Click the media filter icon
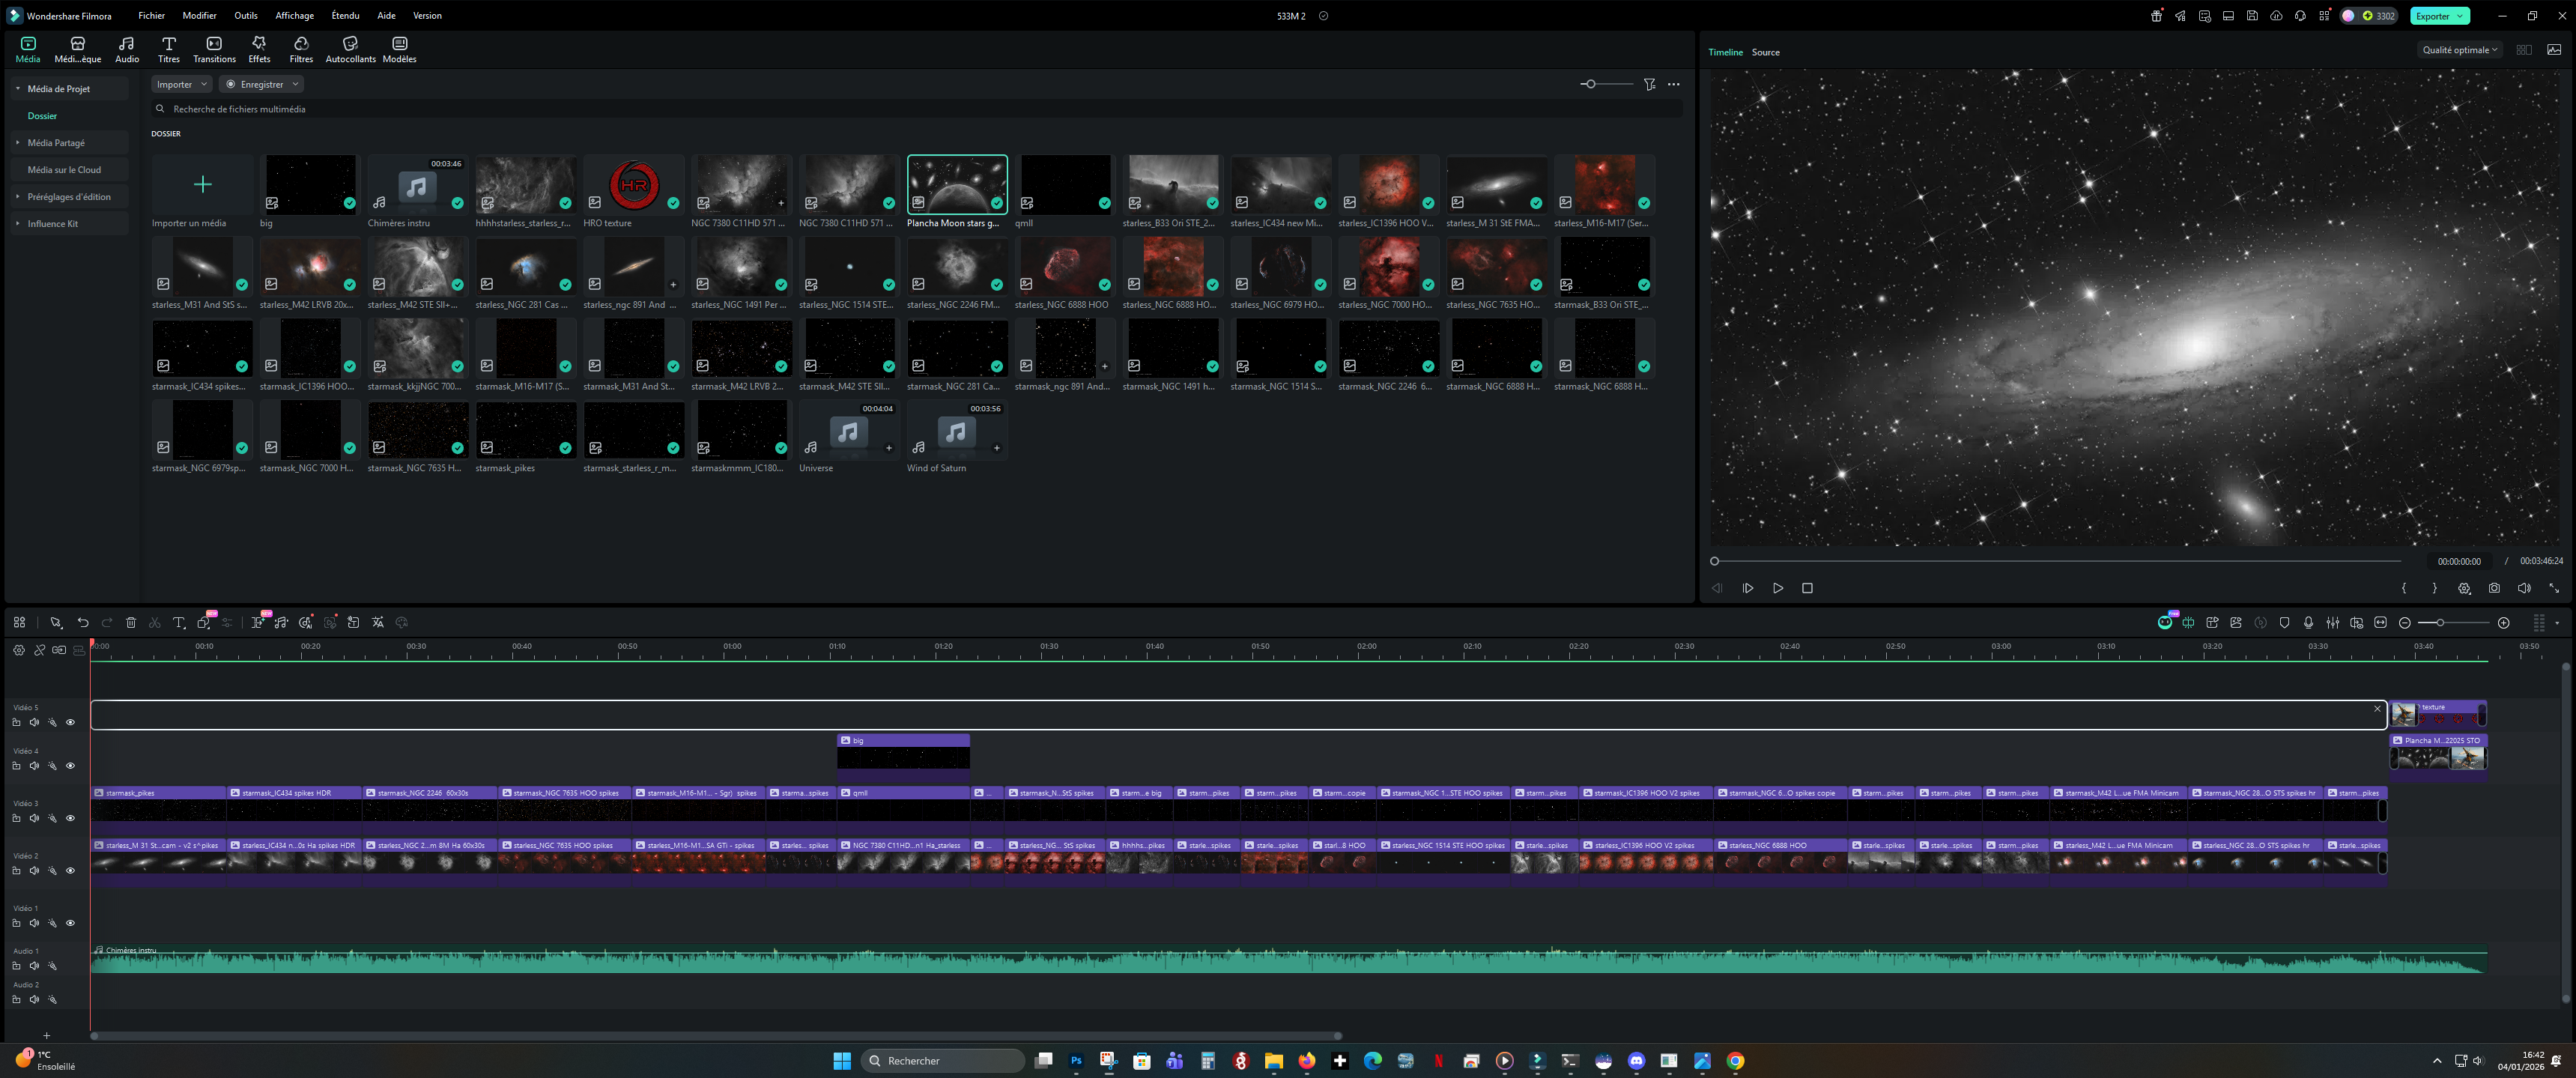 (1649, 84)
